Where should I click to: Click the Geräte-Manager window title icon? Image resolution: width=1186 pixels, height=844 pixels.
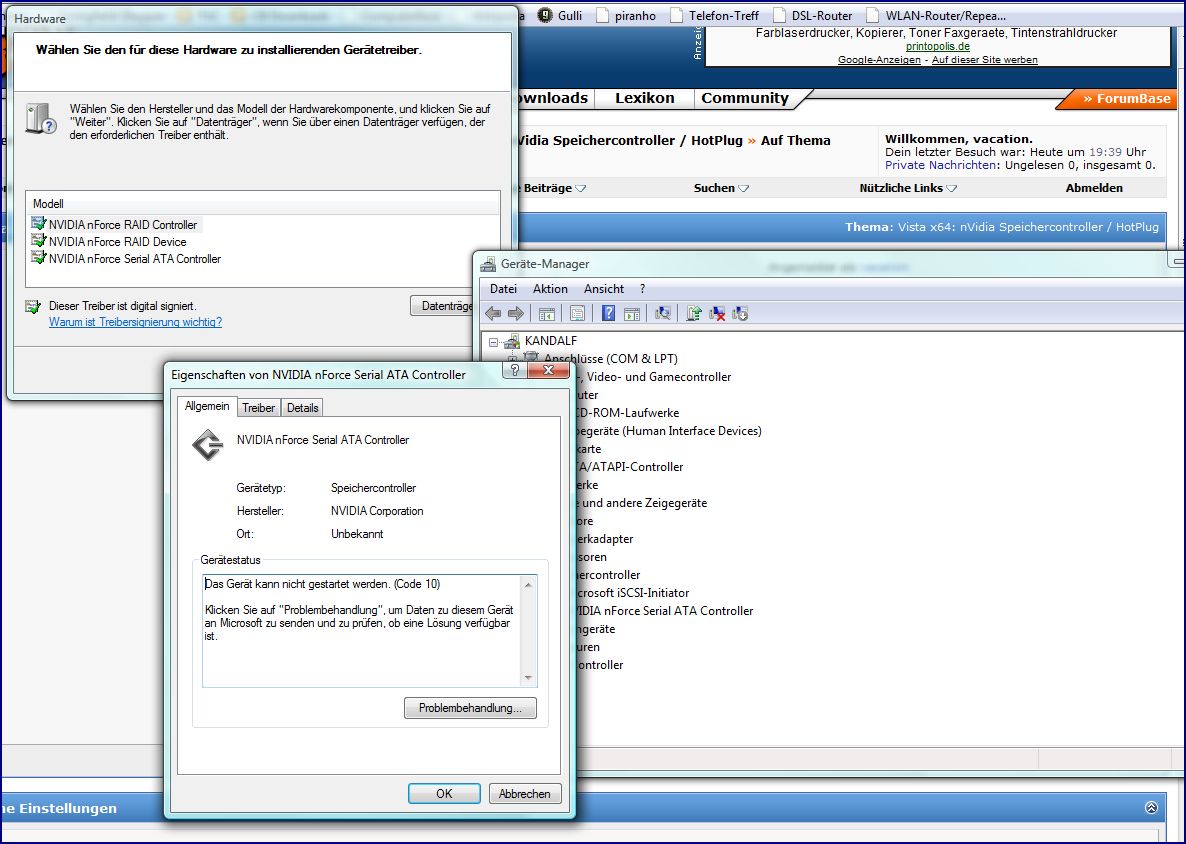coord(489,264)
